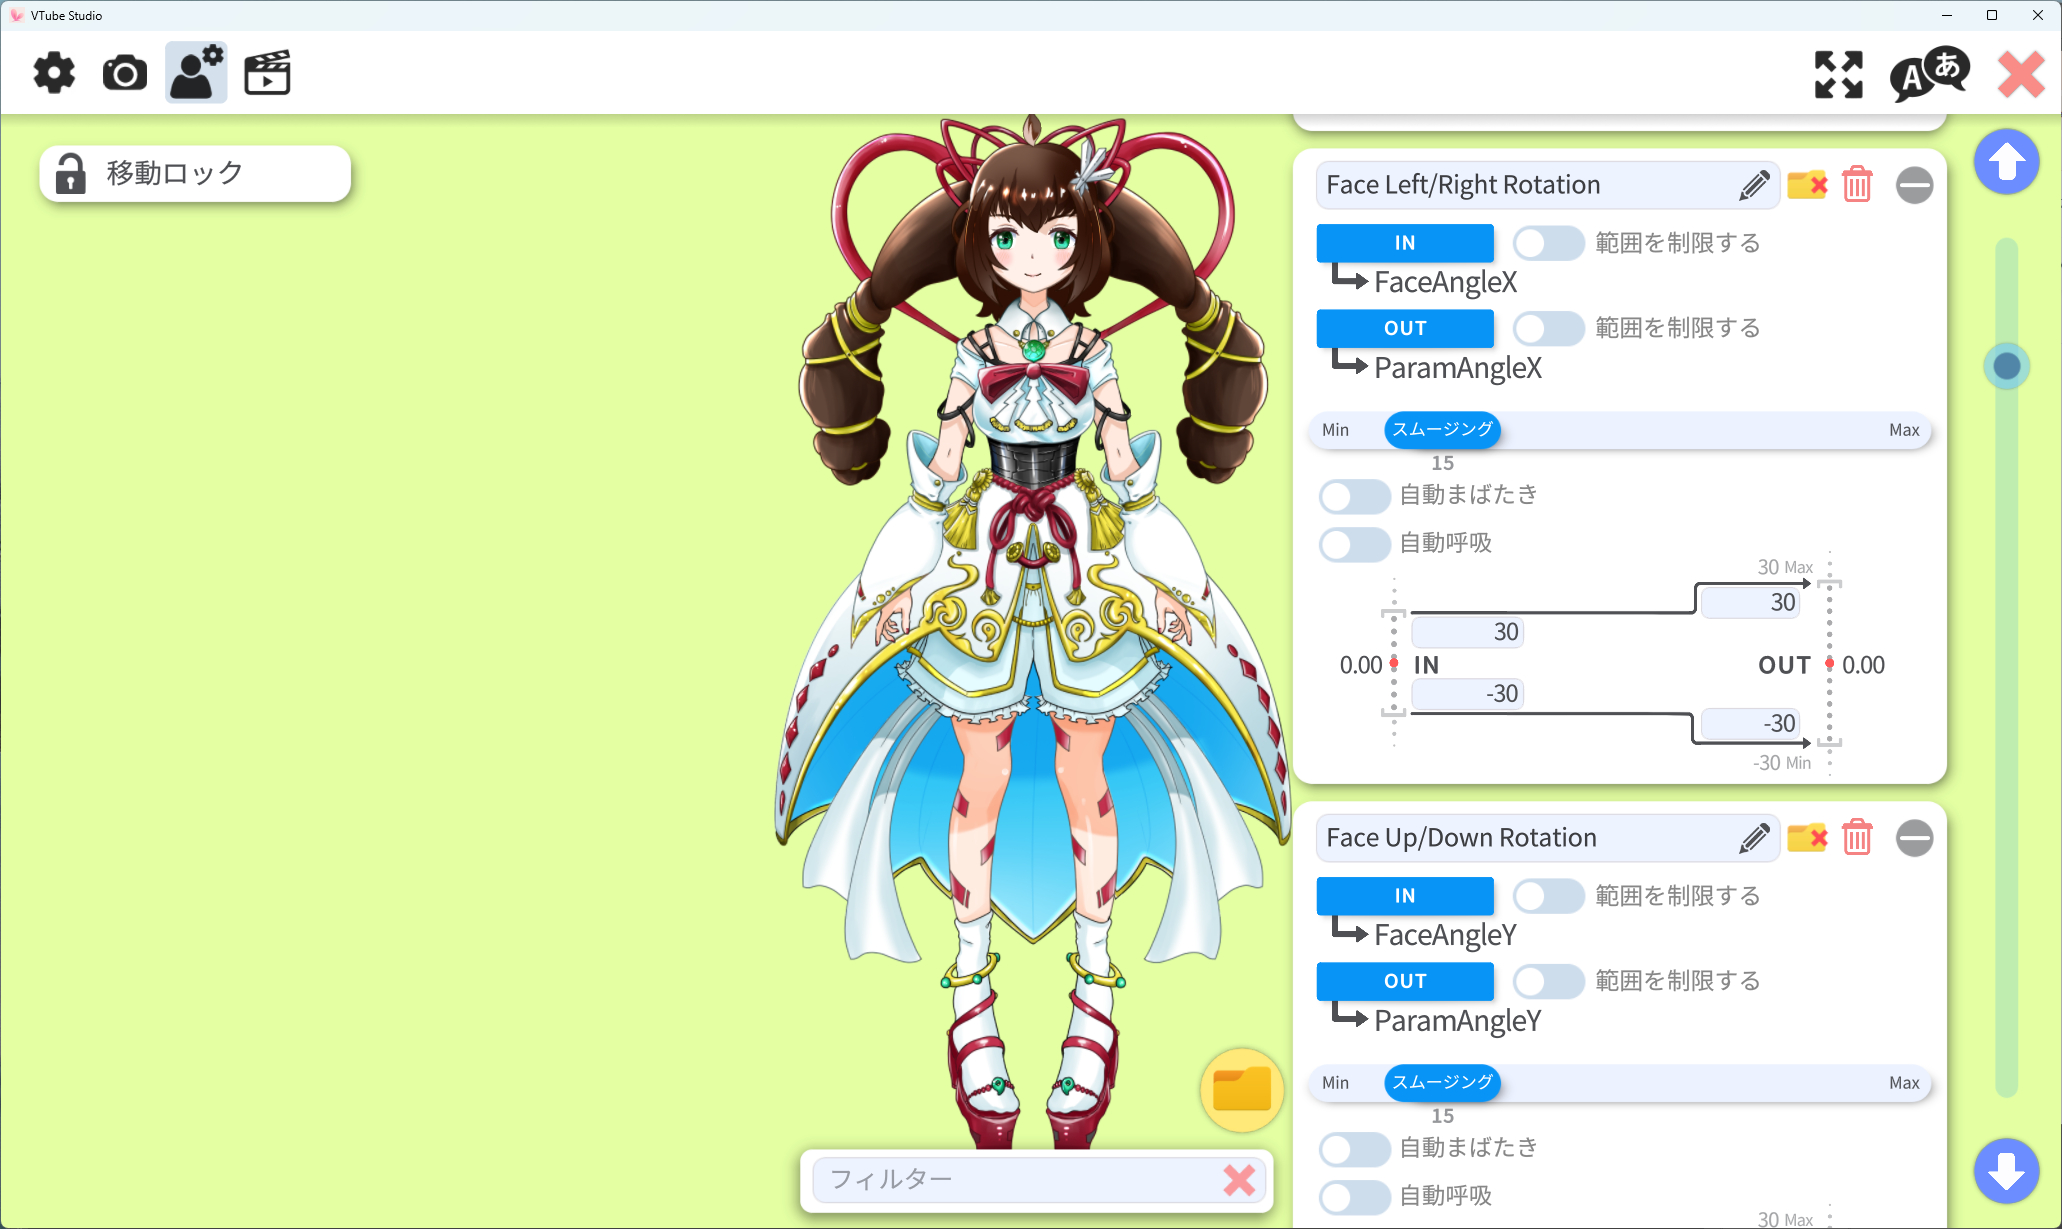This screenshot has height=1229, width=2062.
Task: Click the FaceAngleX input parameter text
Action: (x=1445, y=283)
